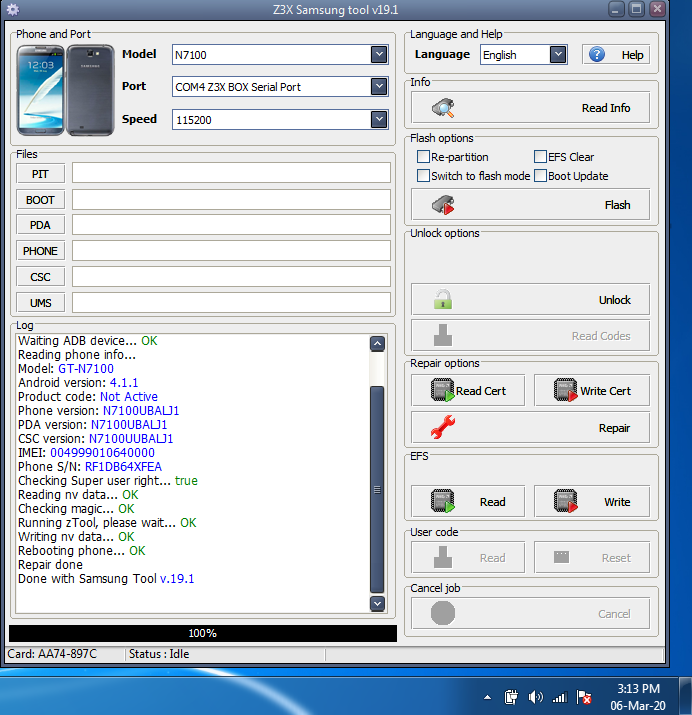This screenshot has width=692, height=715.
Task: Click the model text GT-N7100
Action: pos(86,368)
